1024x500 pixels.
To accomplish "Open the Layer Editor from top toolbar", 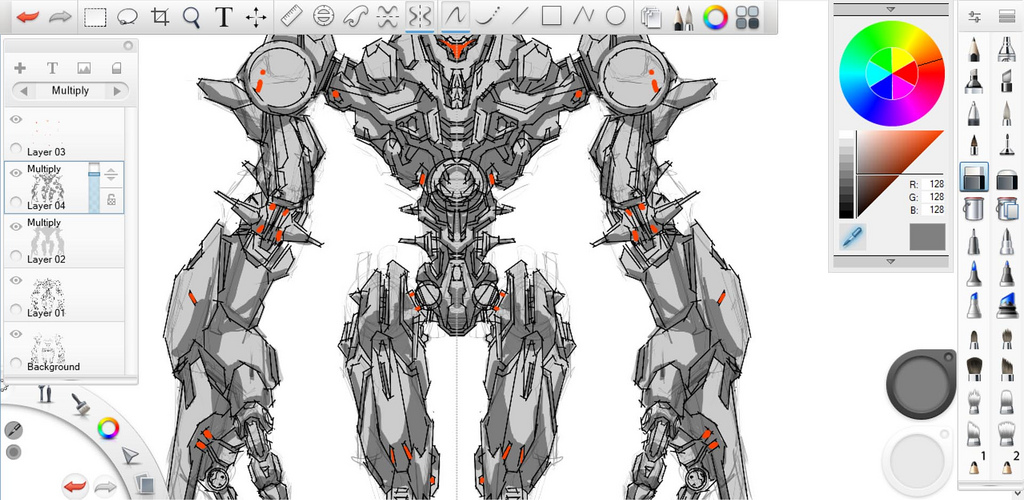I will [650, 17].
